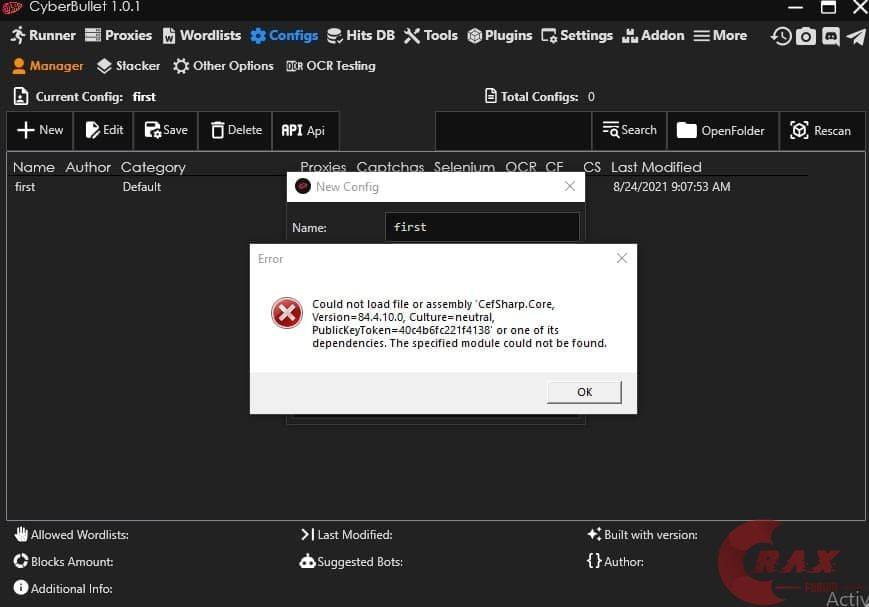Open the Settings tab

[577, 35]
